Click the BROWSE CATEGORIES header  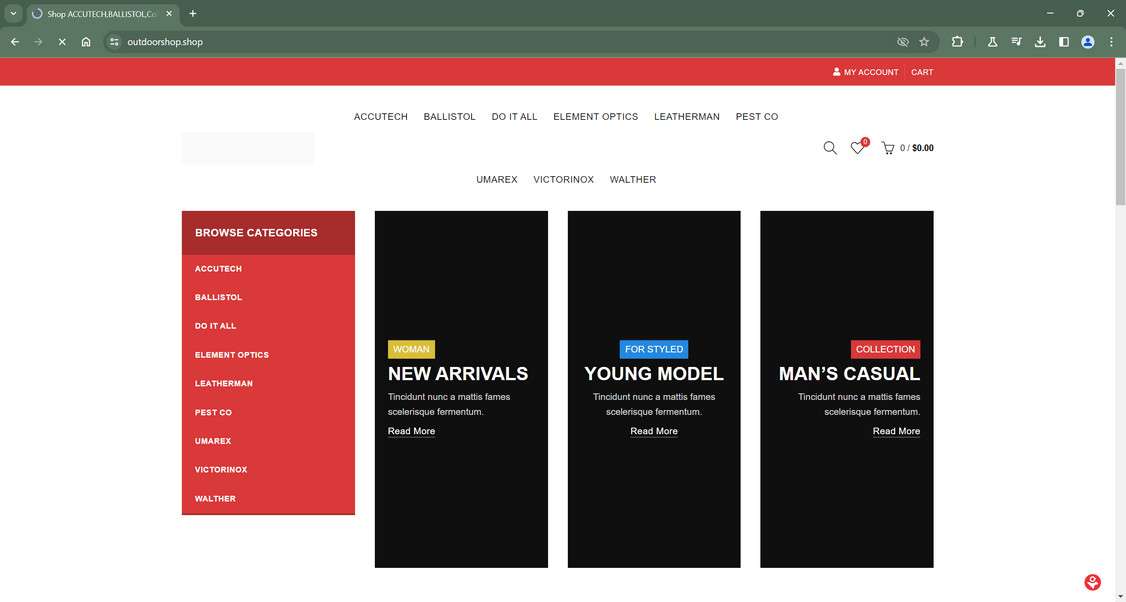coord(268,233)
